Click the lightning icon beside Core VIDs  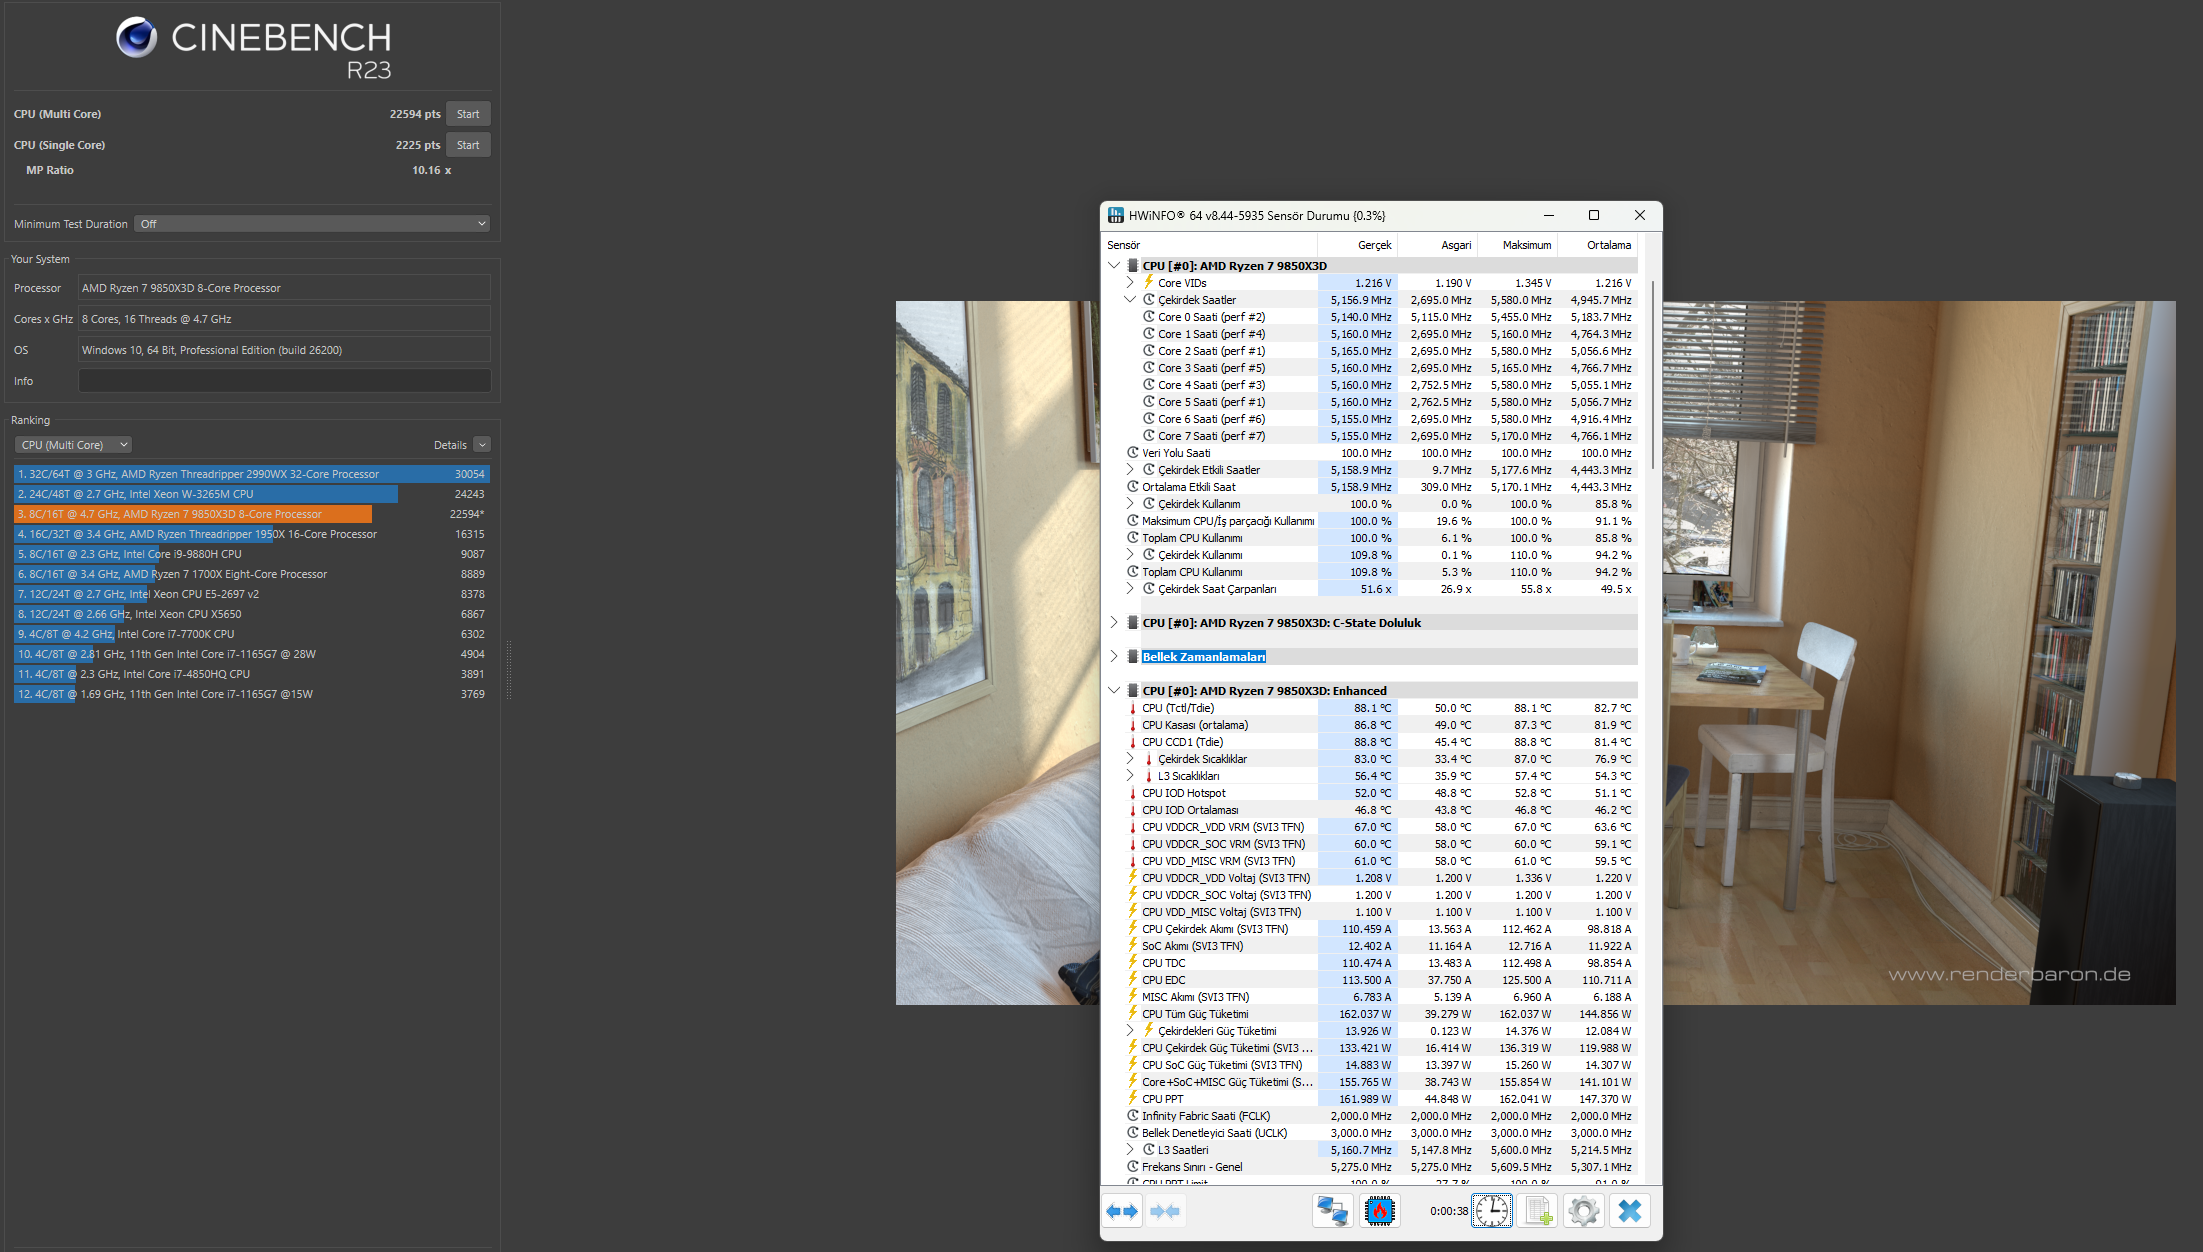(x=1149, y=283)
